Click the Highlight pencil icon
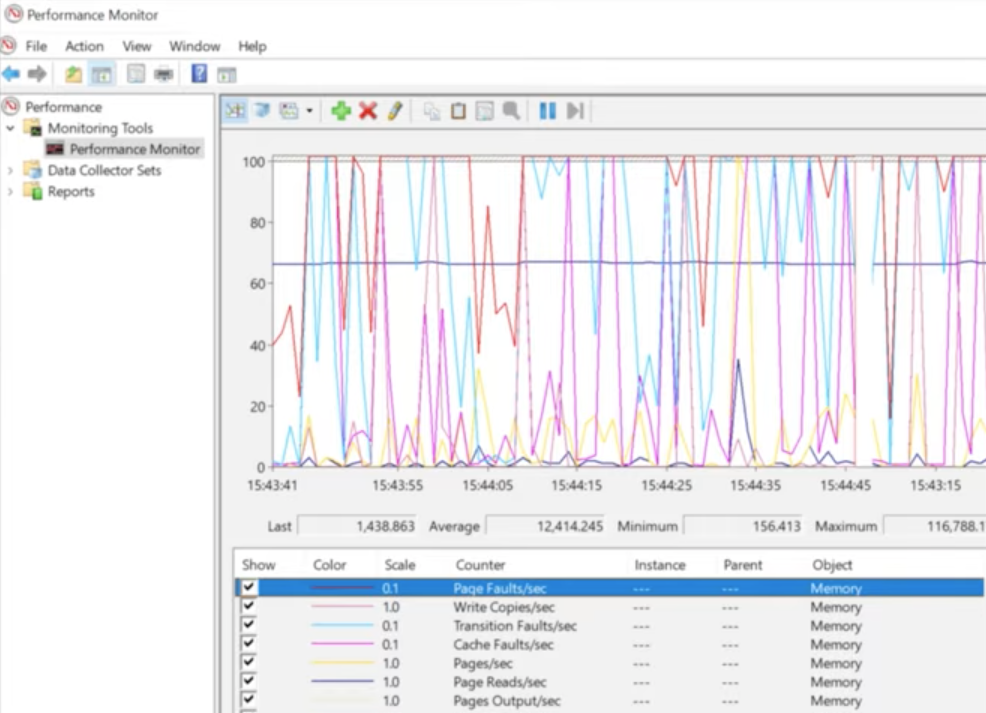This screenshot has height=713, width=986. coord(395,111)
